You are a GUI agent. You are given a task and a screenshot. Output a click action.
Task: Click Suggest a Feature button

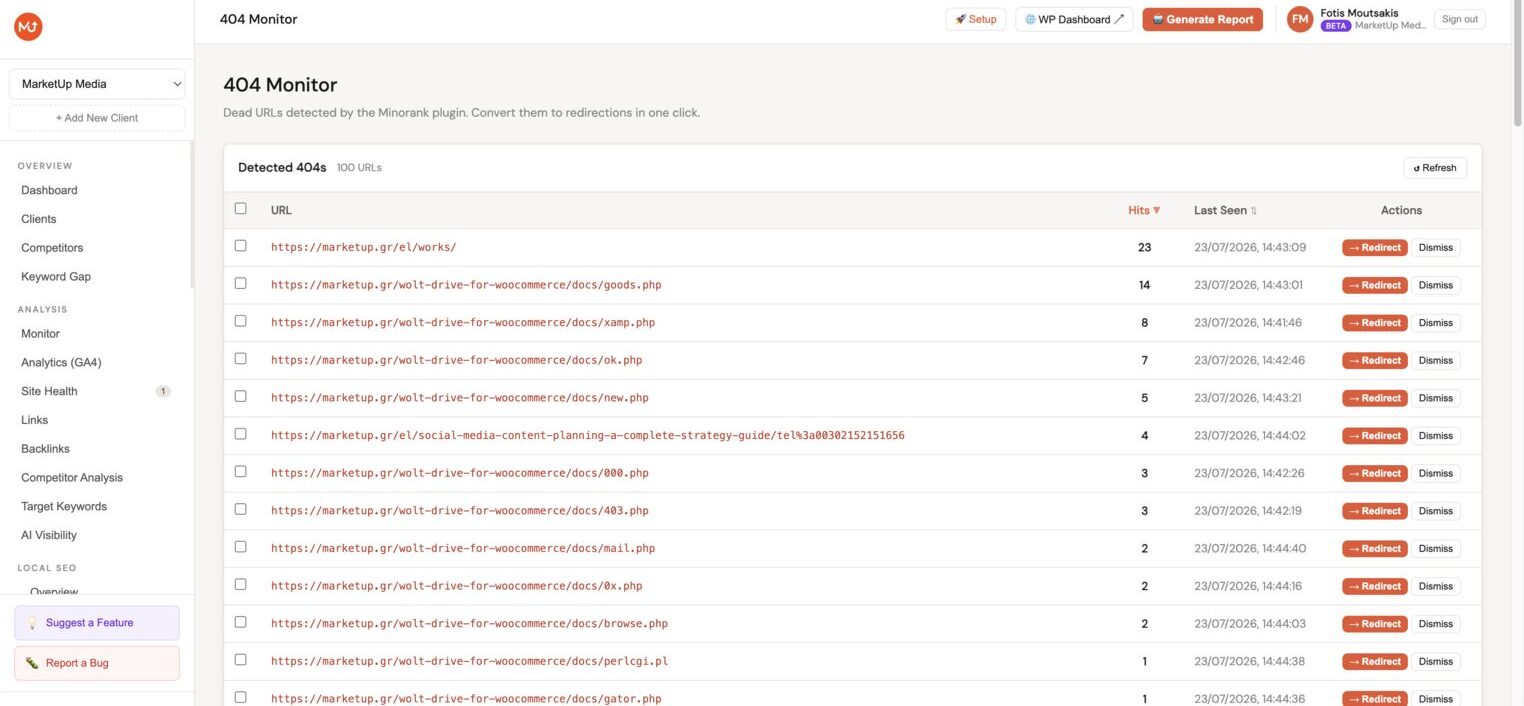(97, 623)
